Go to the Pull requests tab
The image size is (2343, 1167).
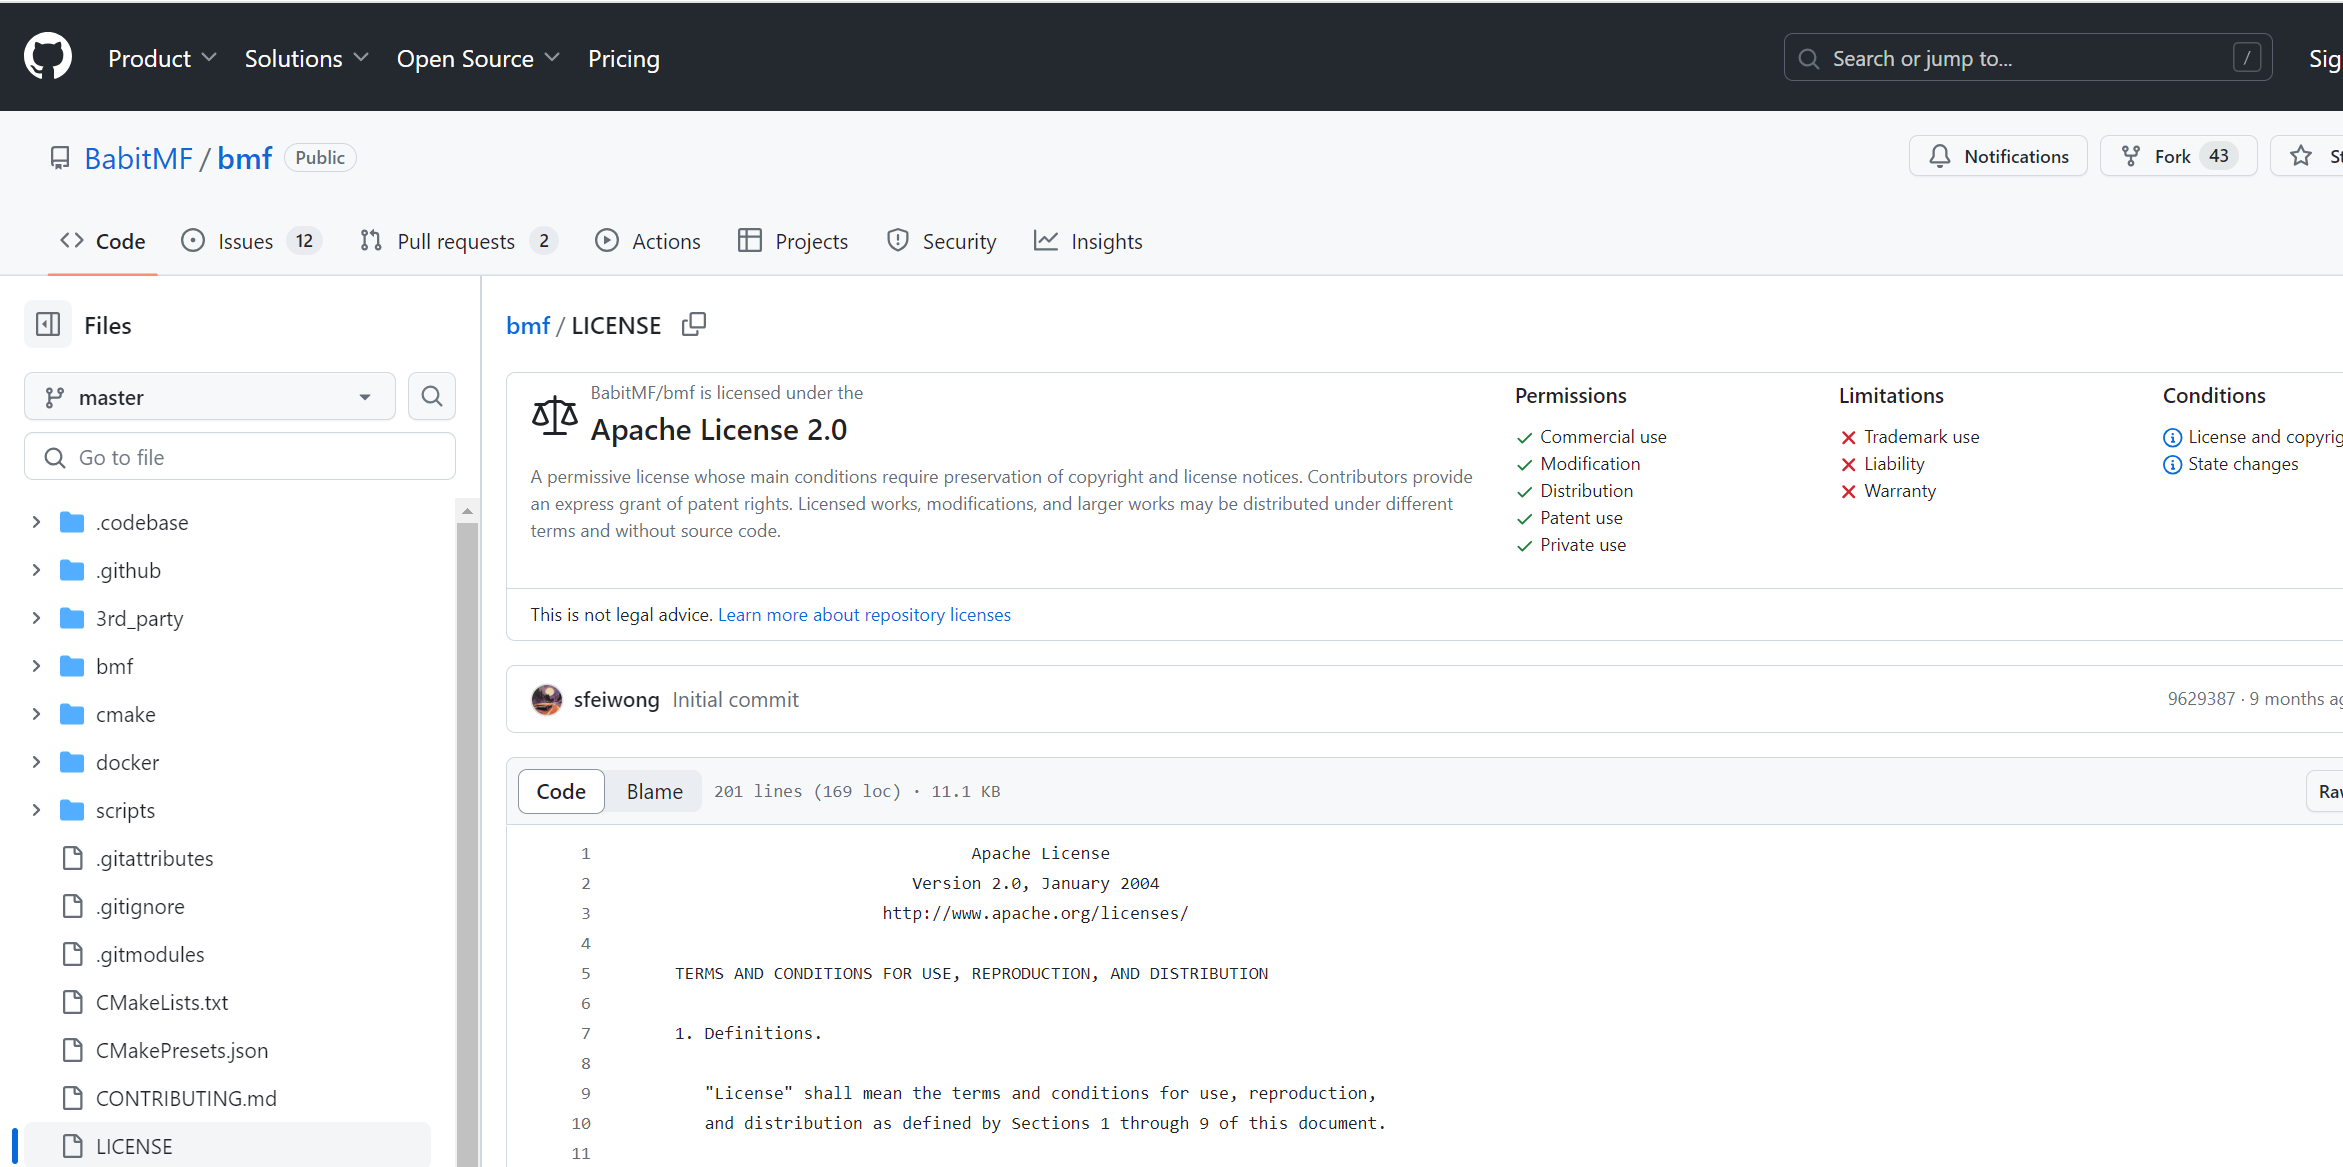tap(457, 241)
